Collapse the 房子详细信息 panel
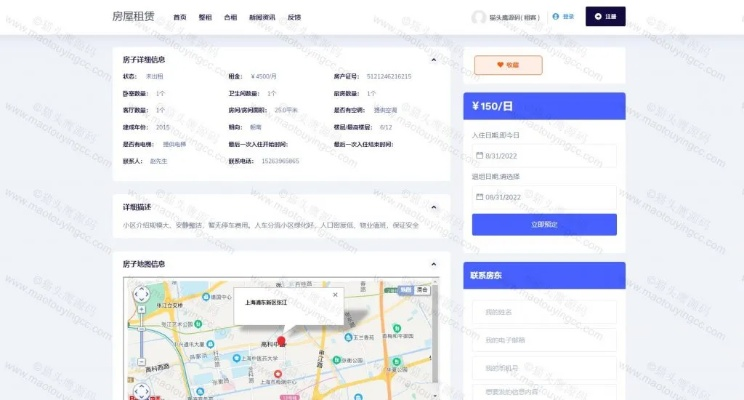The image size is (744, 400). tap(434, 59)
